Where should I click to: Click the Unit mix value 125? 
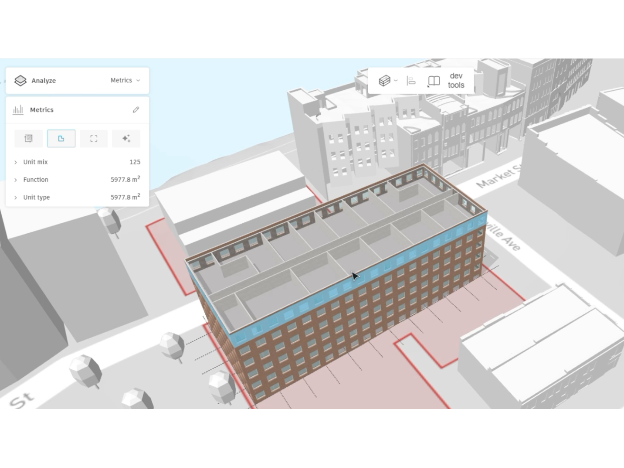[134, 162]
